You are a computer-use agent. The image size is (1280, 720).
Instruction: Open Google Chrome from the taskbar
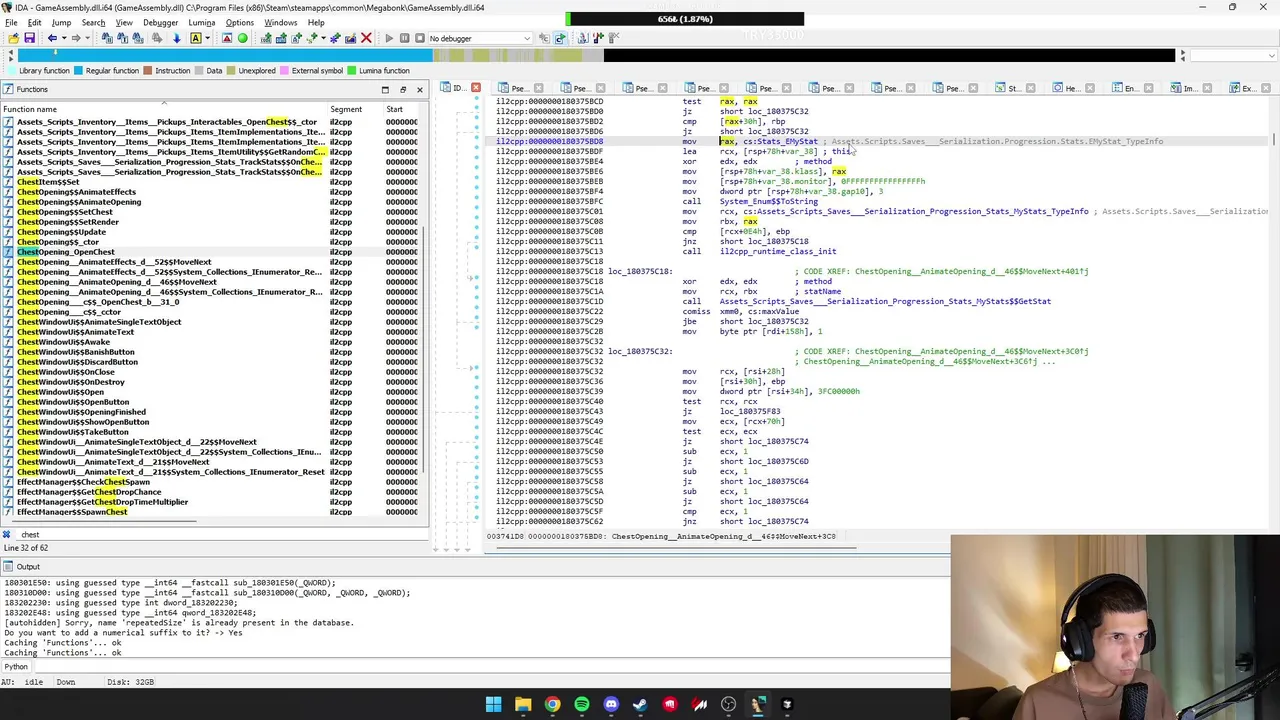coord(552,705)
